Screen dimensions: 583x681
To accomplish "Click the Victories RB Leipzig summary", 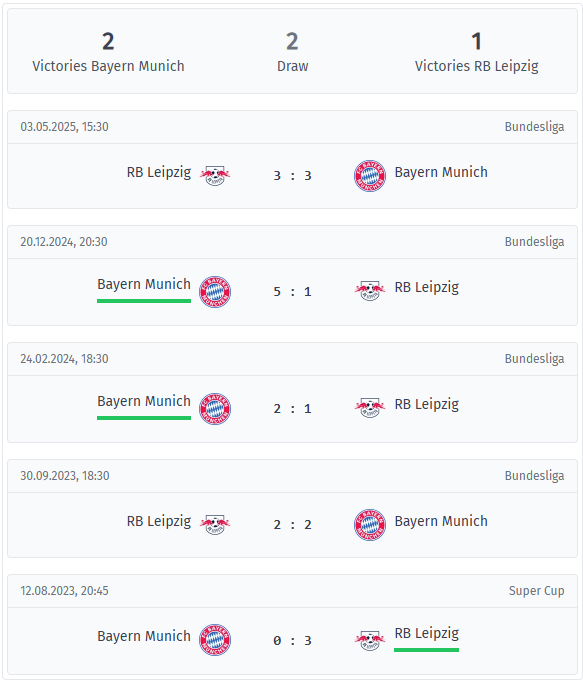I will (x=477, y=52).
